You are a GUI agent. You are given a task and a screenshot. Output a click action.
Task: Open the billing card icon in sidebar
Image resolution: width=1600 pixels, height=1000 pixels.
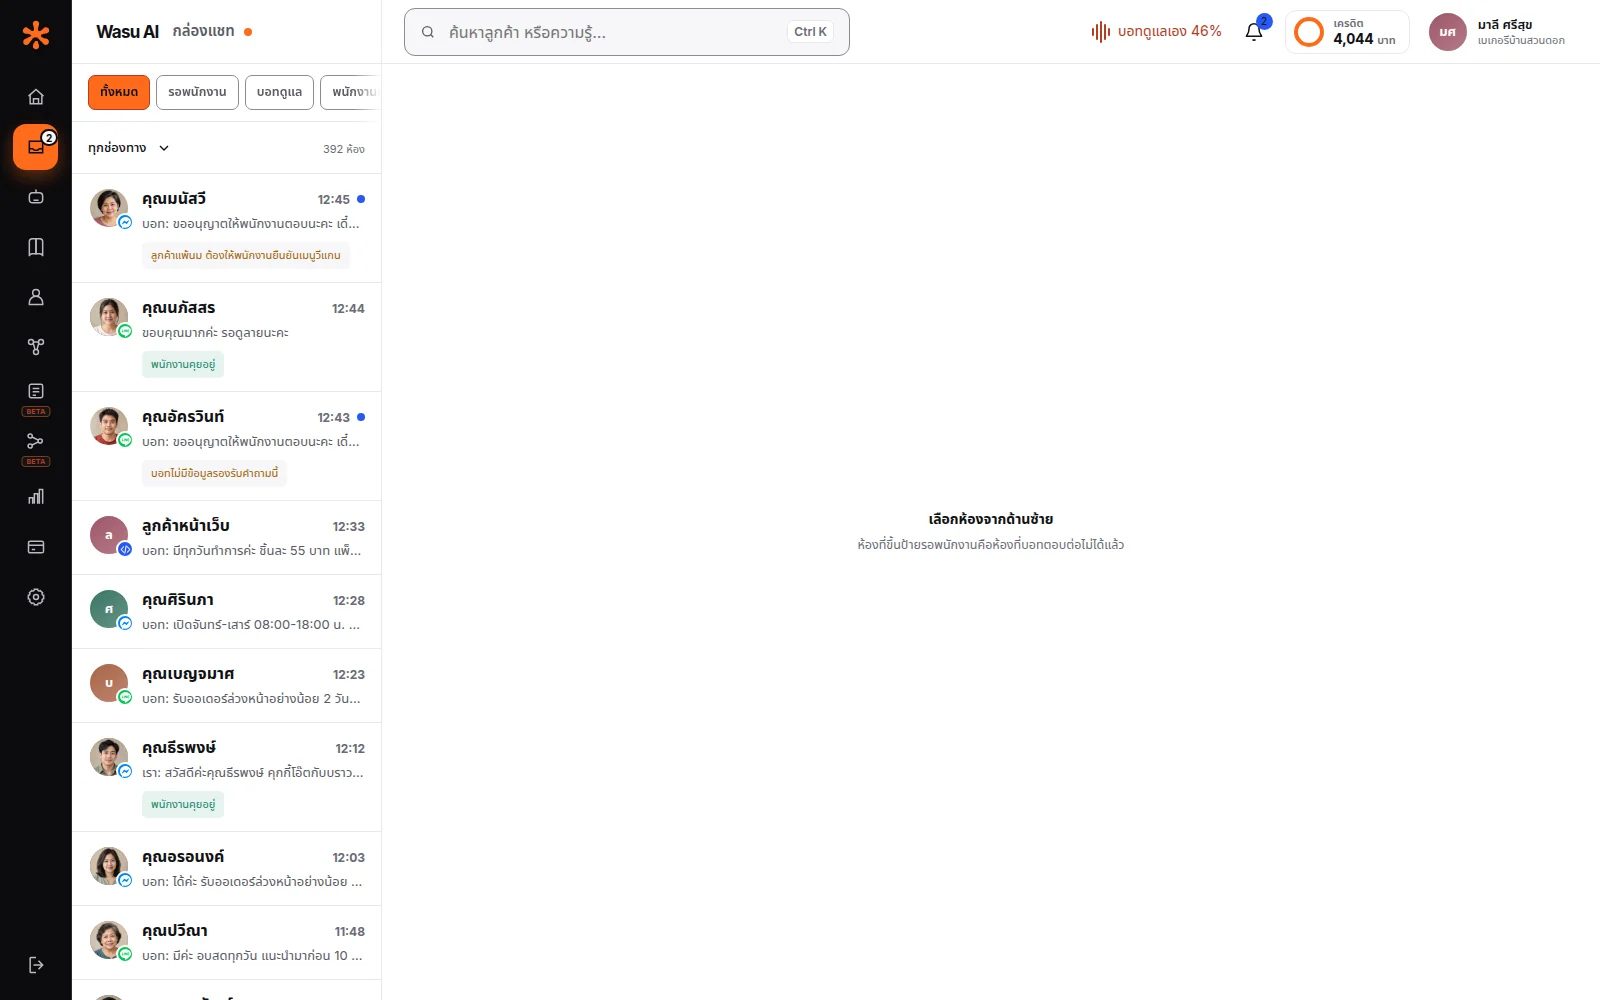click(x=36, y=547)
